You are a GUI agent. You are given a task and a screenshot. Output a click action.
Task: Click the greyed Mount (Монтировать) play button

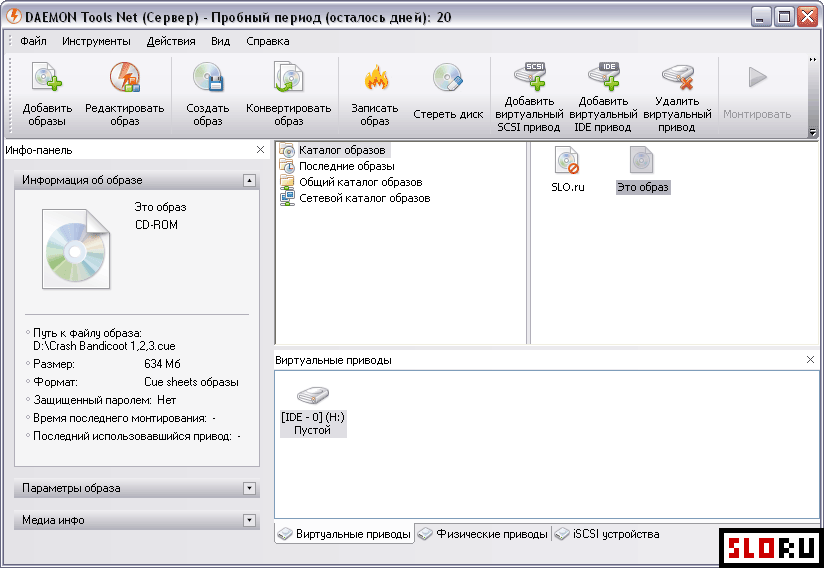(757, 77)
